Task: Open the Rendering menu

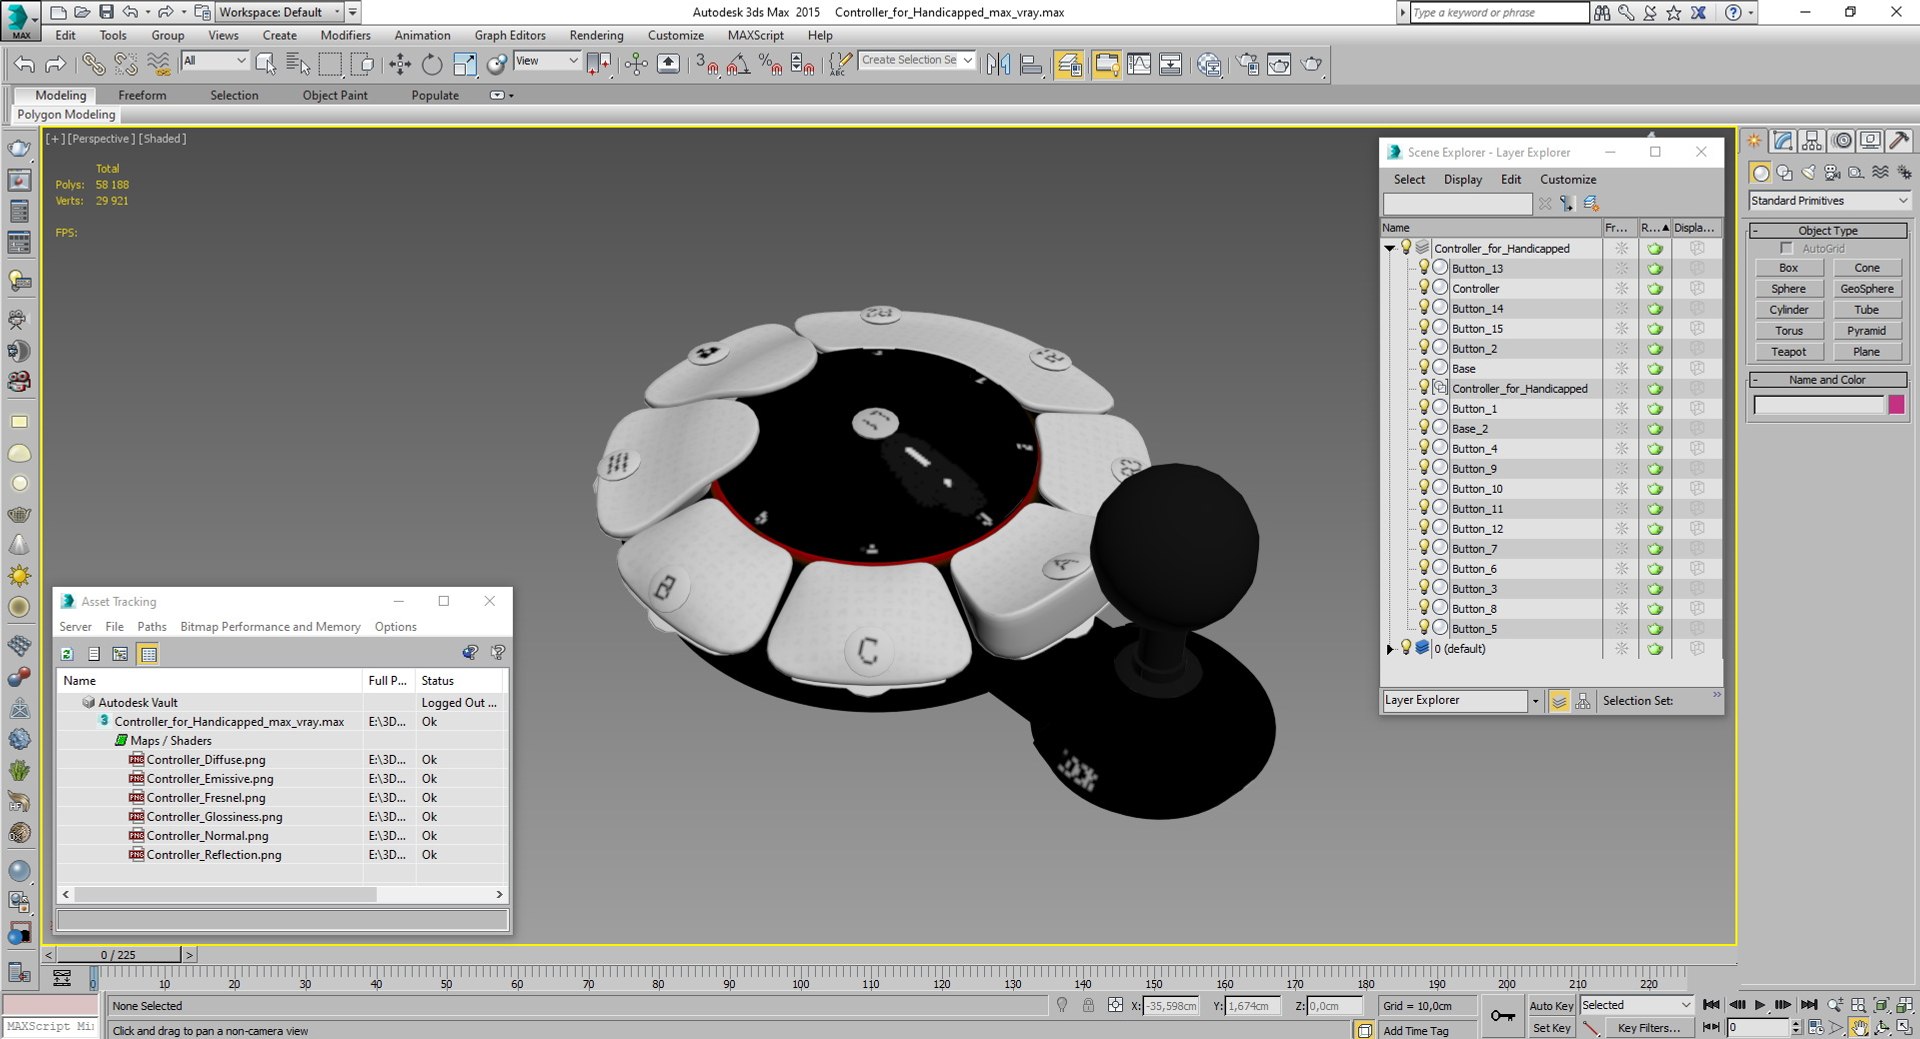Action: click(x=596, y=35)
